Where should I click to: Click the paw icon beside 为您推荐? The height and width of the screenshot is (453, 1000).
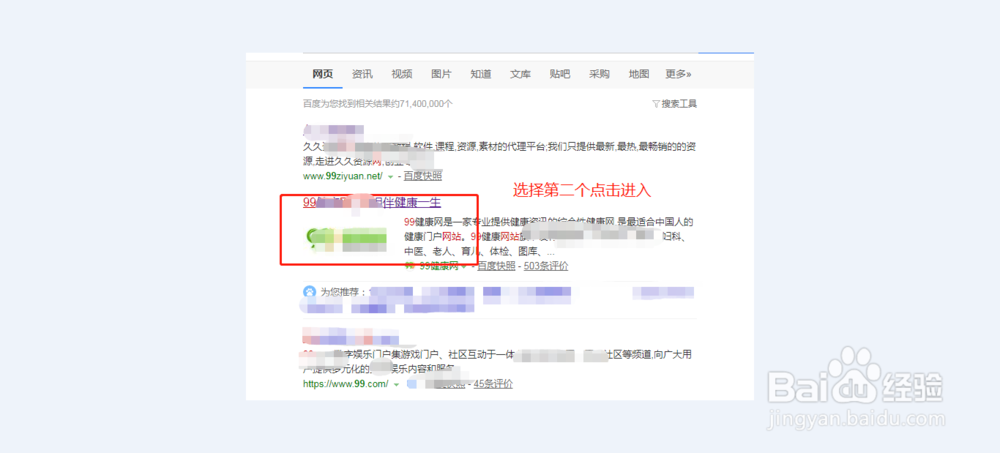(x=310, y=292)
